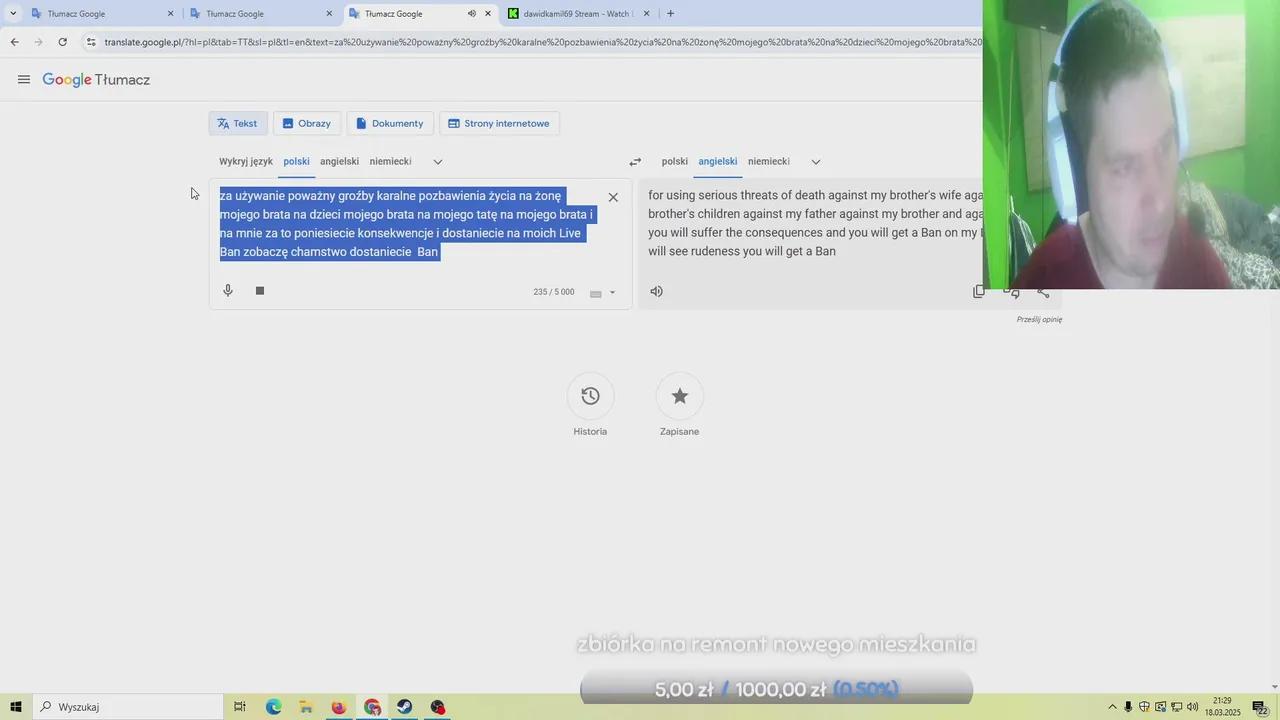Select angielski as target language
The height and width of the screenshot is (720, 1280).
click(718, 161)
